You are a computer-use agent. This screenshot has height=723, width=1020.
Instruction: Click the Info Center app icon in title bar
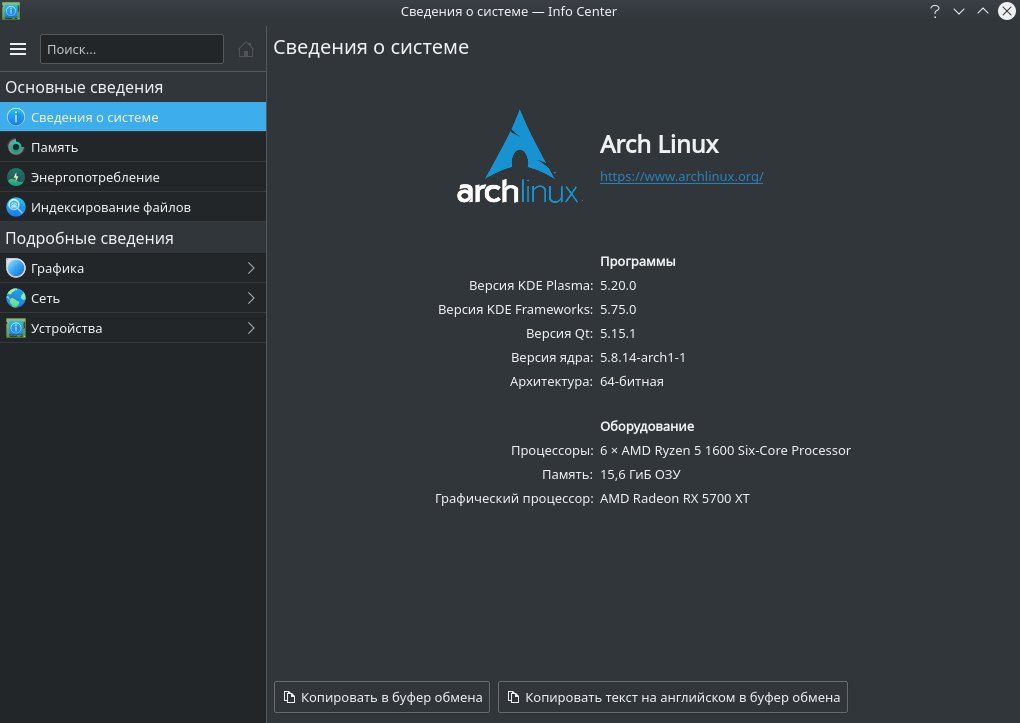tap(11, 10)
